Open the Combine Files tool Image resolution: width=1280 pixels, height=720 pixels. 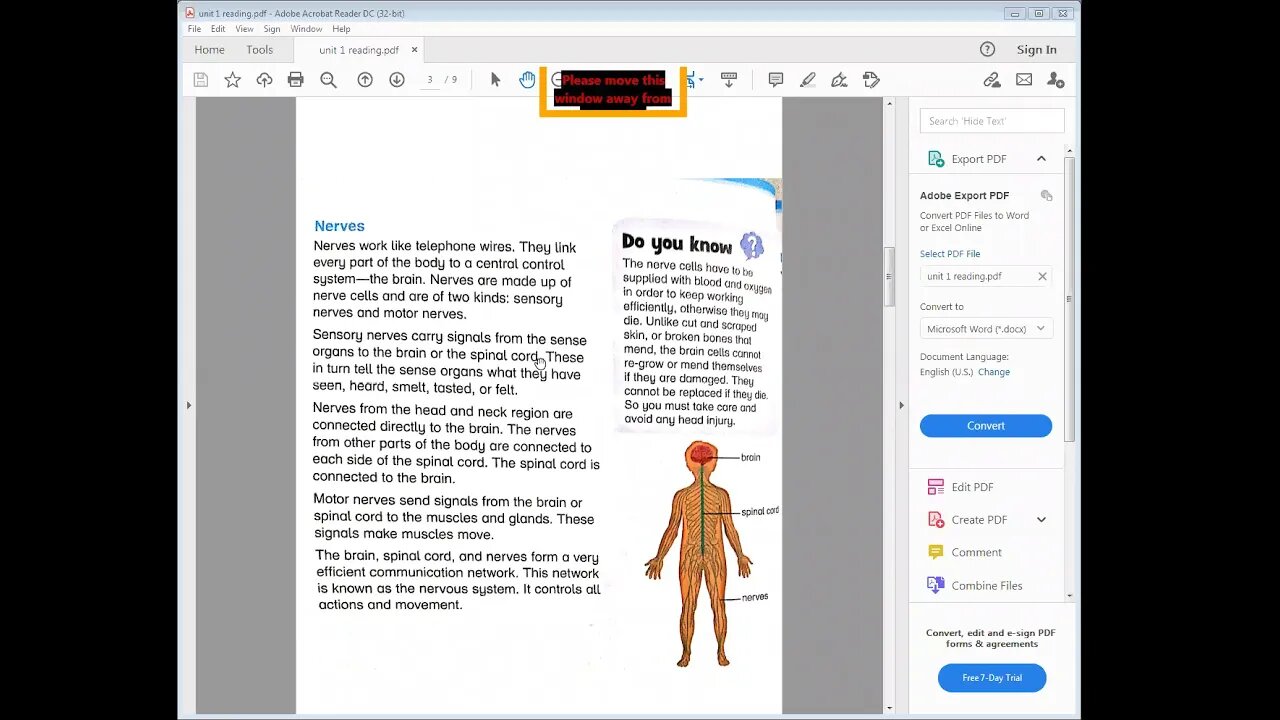pos(987,585)
